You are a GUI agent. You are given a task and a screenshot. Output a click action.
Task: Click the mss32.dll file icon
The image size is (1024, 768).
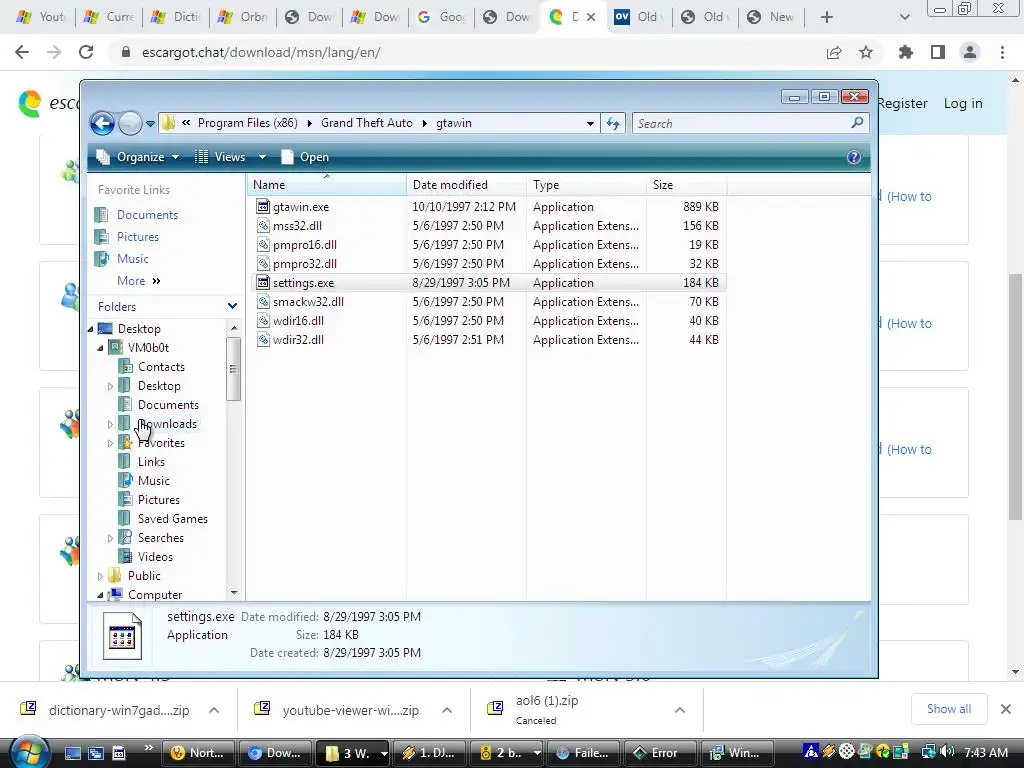click(x=263, y=226)
